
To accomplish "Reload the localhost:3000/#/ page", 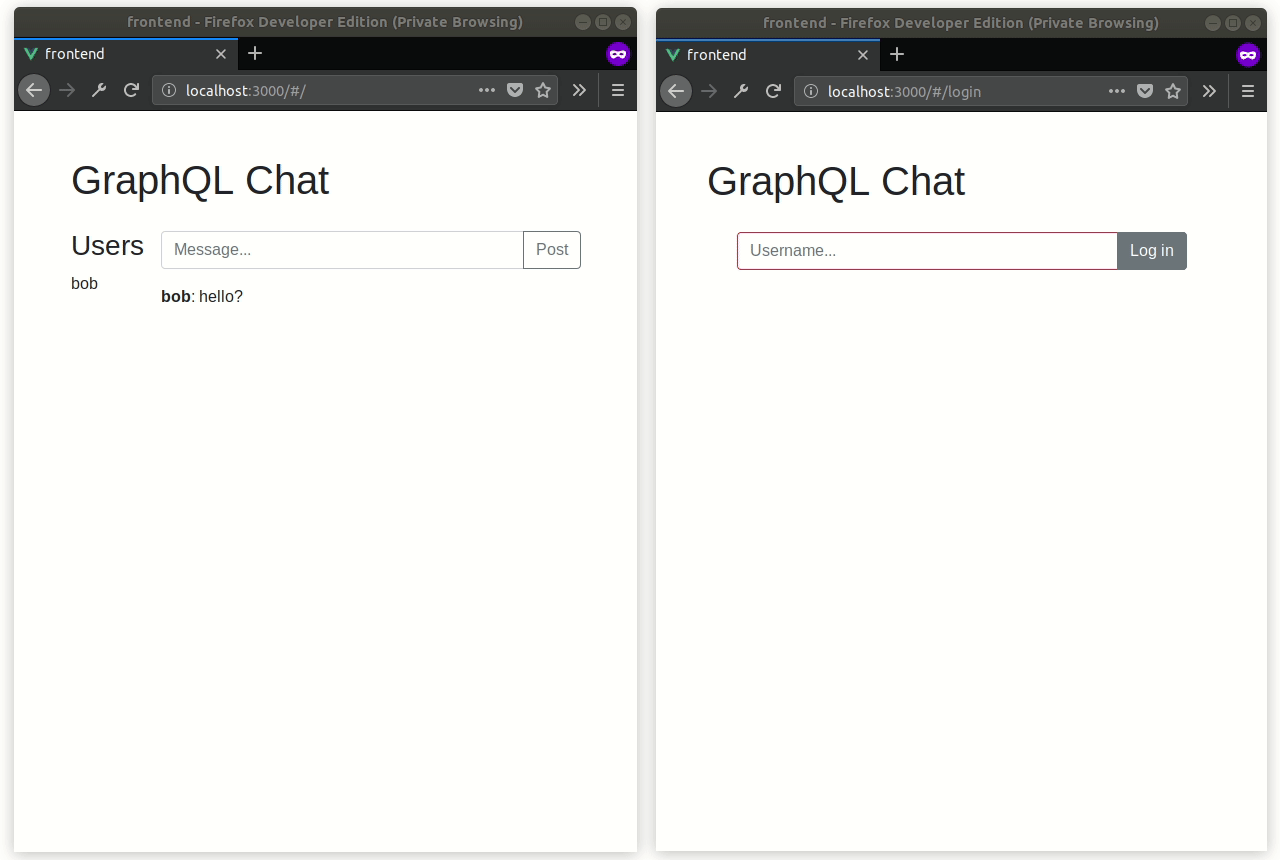I will (131, 90).
